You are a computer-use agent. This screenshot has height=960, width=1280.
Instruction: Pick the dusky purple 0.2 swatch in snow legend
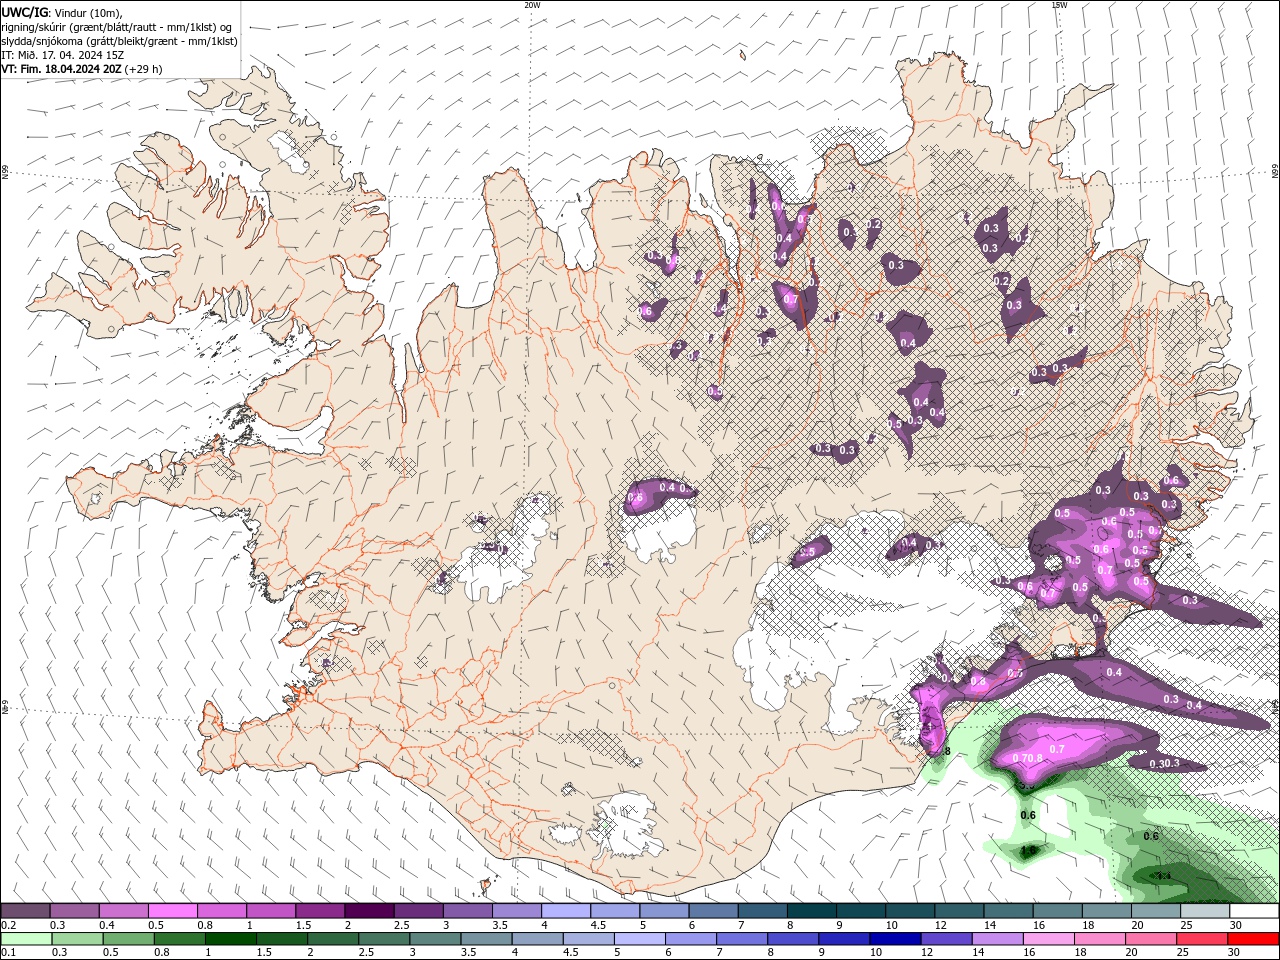(x=25, y=911)
